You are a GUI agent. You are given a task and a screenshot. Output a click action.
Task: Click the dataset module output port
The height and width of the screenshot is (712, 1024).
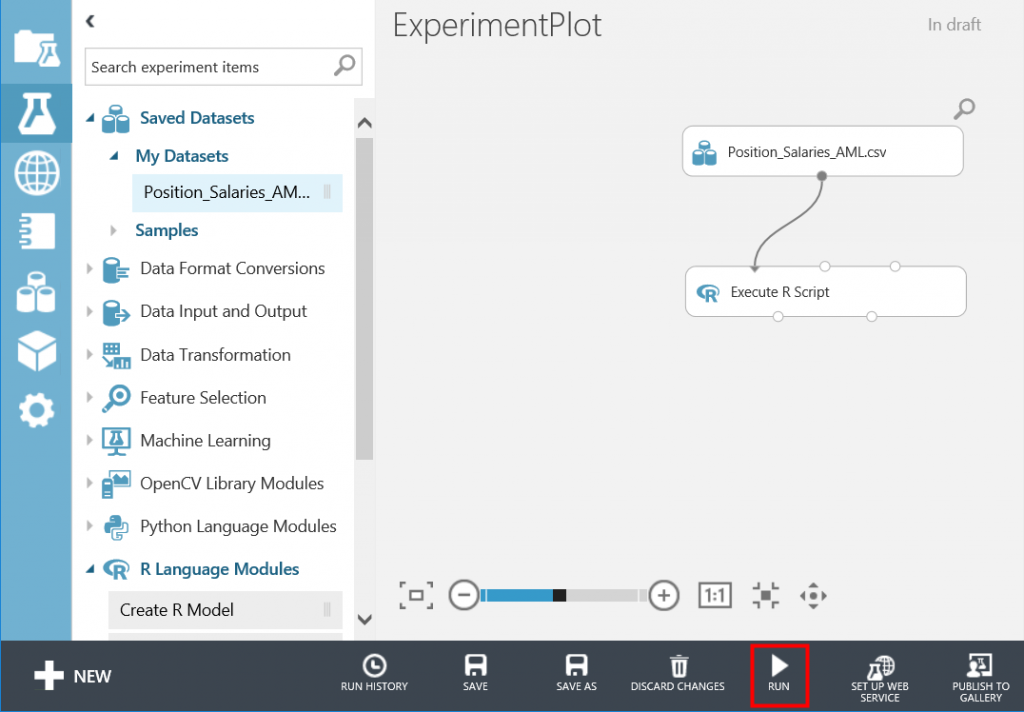(x=822, y=176)
